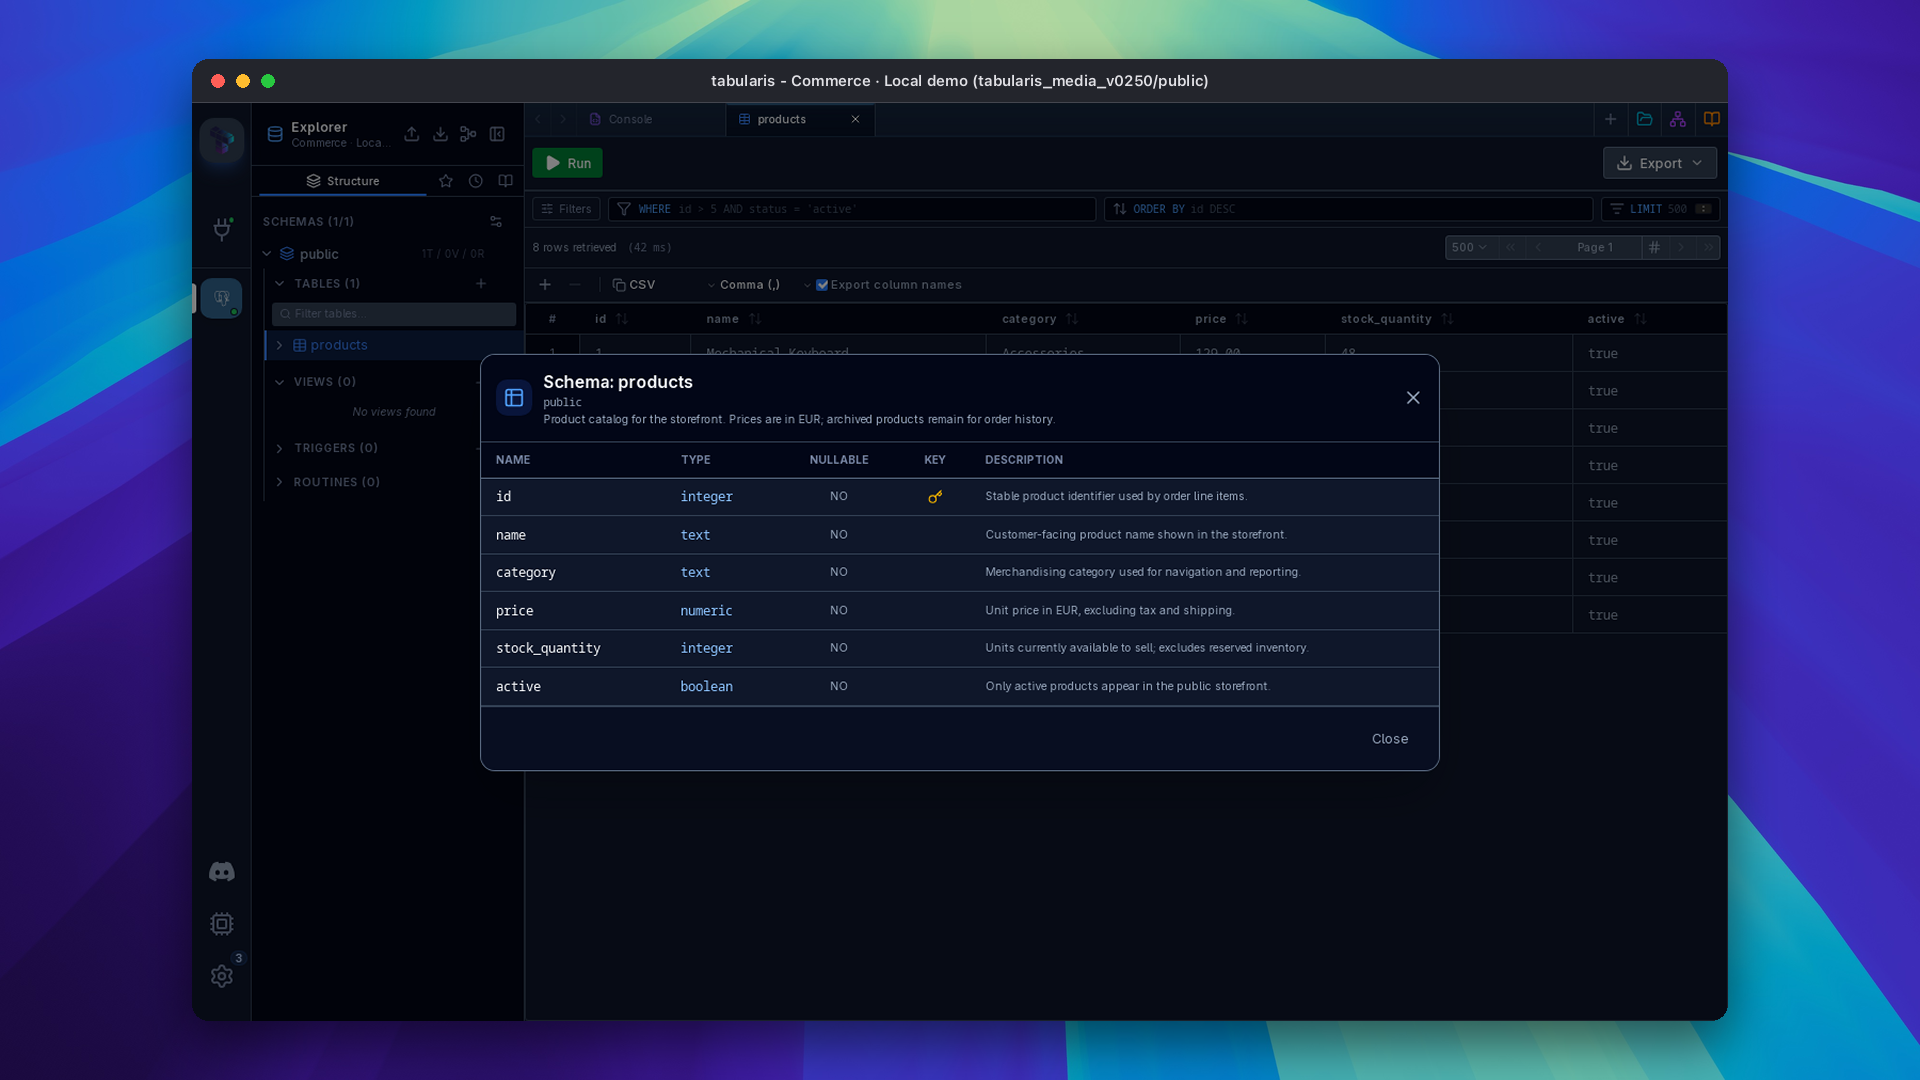Click the Run button

[567, 163]
